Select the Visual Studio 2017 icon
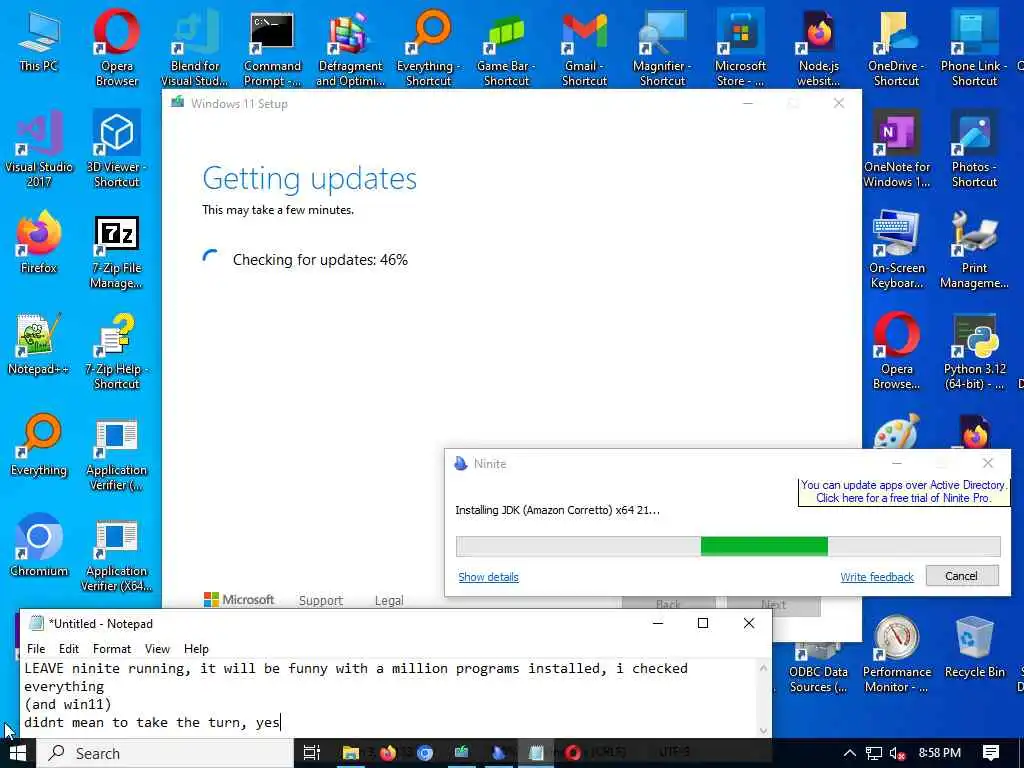This screenshot has width=1024, height=768. [x=39, y=148]
